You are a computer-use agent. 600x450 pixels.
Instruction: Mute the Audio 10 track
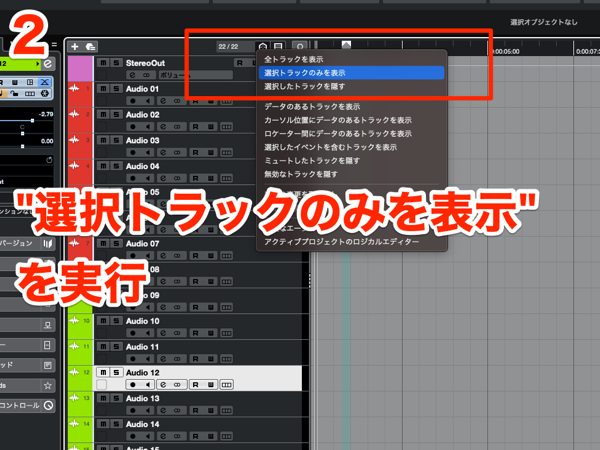(103, 321)
